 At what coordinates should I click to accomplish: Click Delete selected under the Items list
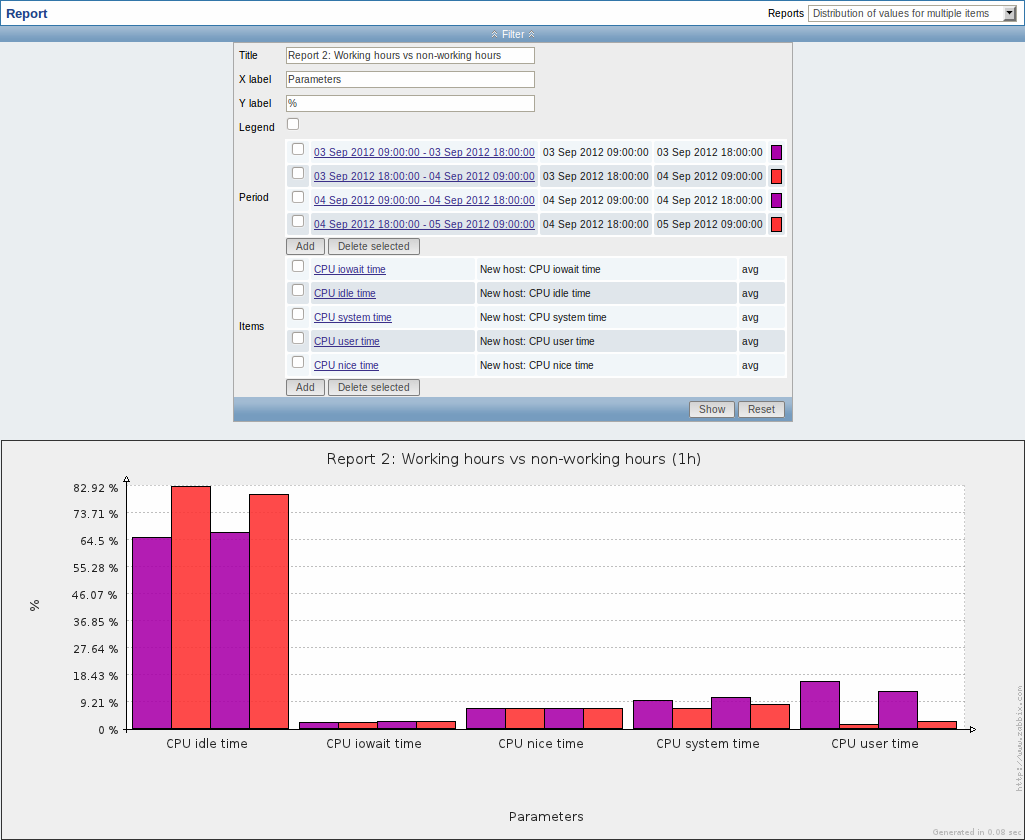point(374,388)
